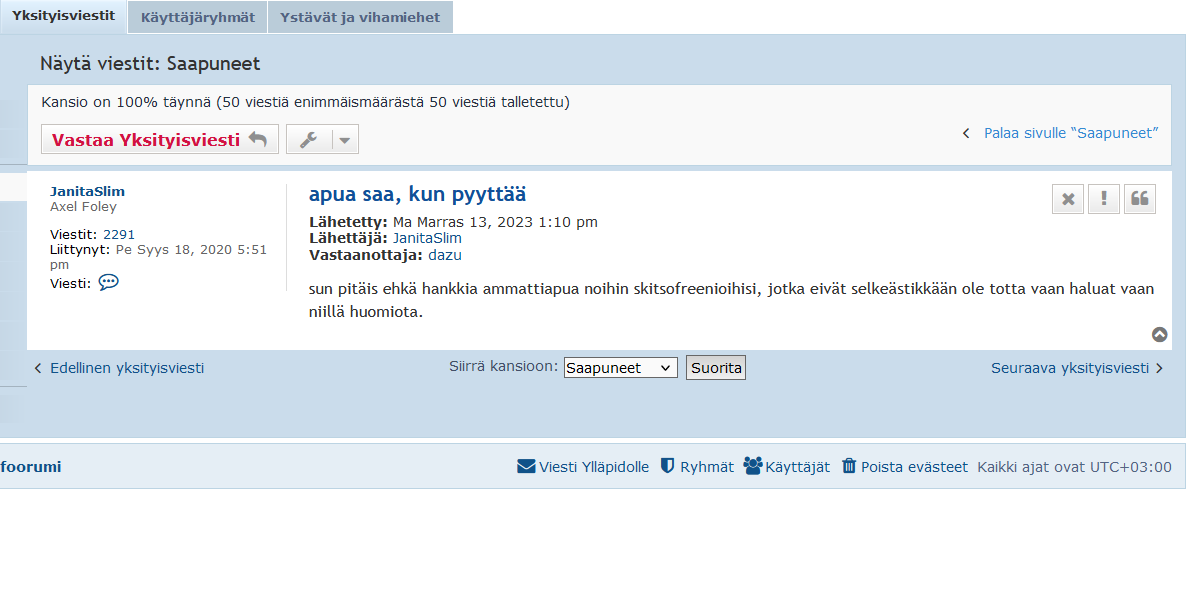1188x599 pixels.
Task: Open Ystävät ja vihamiehet tab
Action: [360, 17]
